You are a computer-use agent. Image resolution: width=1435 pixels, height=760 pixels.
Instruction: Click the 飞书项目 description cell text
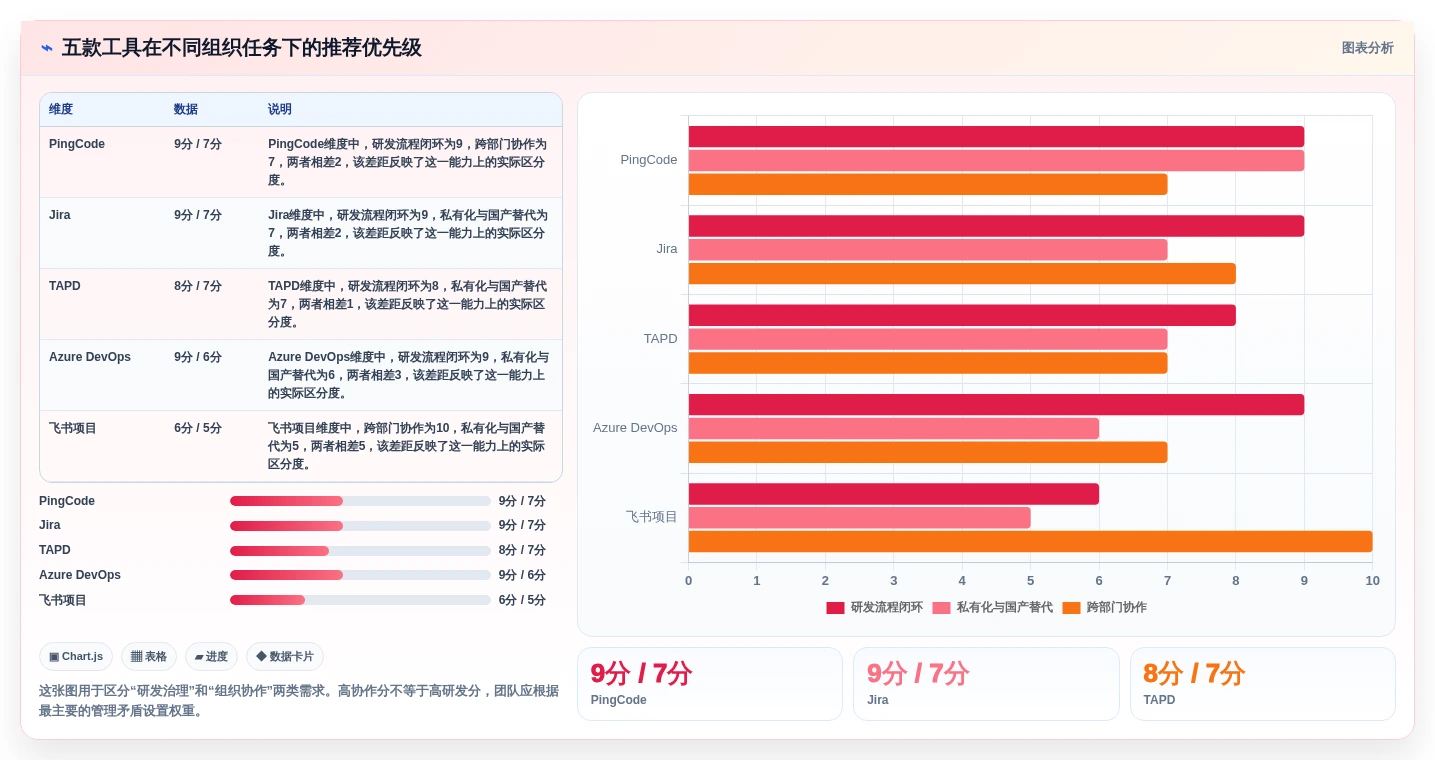pos(407,446)
